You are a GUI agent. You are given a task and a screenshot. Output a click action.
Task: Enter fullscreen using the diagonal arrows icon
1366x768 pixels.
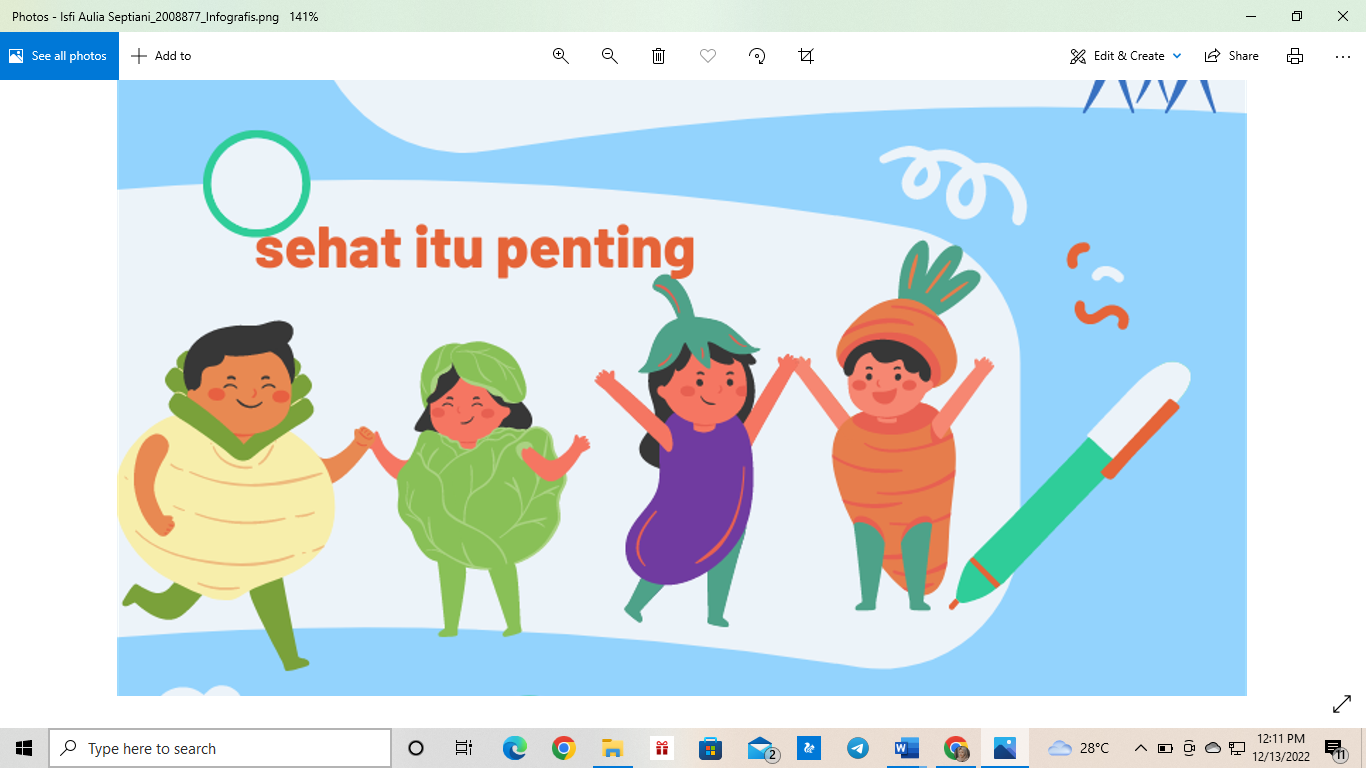[1342, 705]
